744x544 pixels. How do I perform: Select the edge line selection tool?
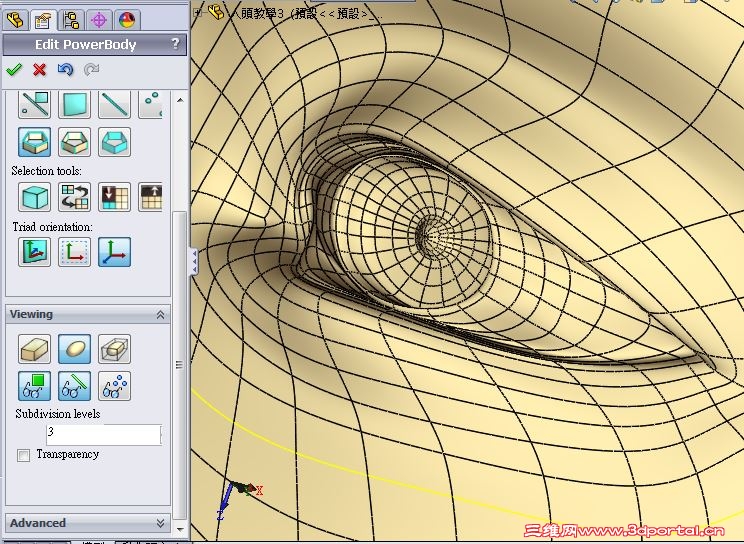[x=114, y=104]
